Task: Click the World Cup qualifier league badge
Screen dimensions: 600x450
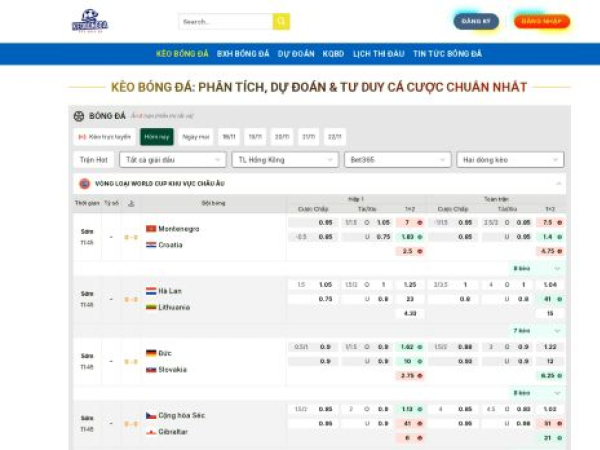Action: coord(84,184)
